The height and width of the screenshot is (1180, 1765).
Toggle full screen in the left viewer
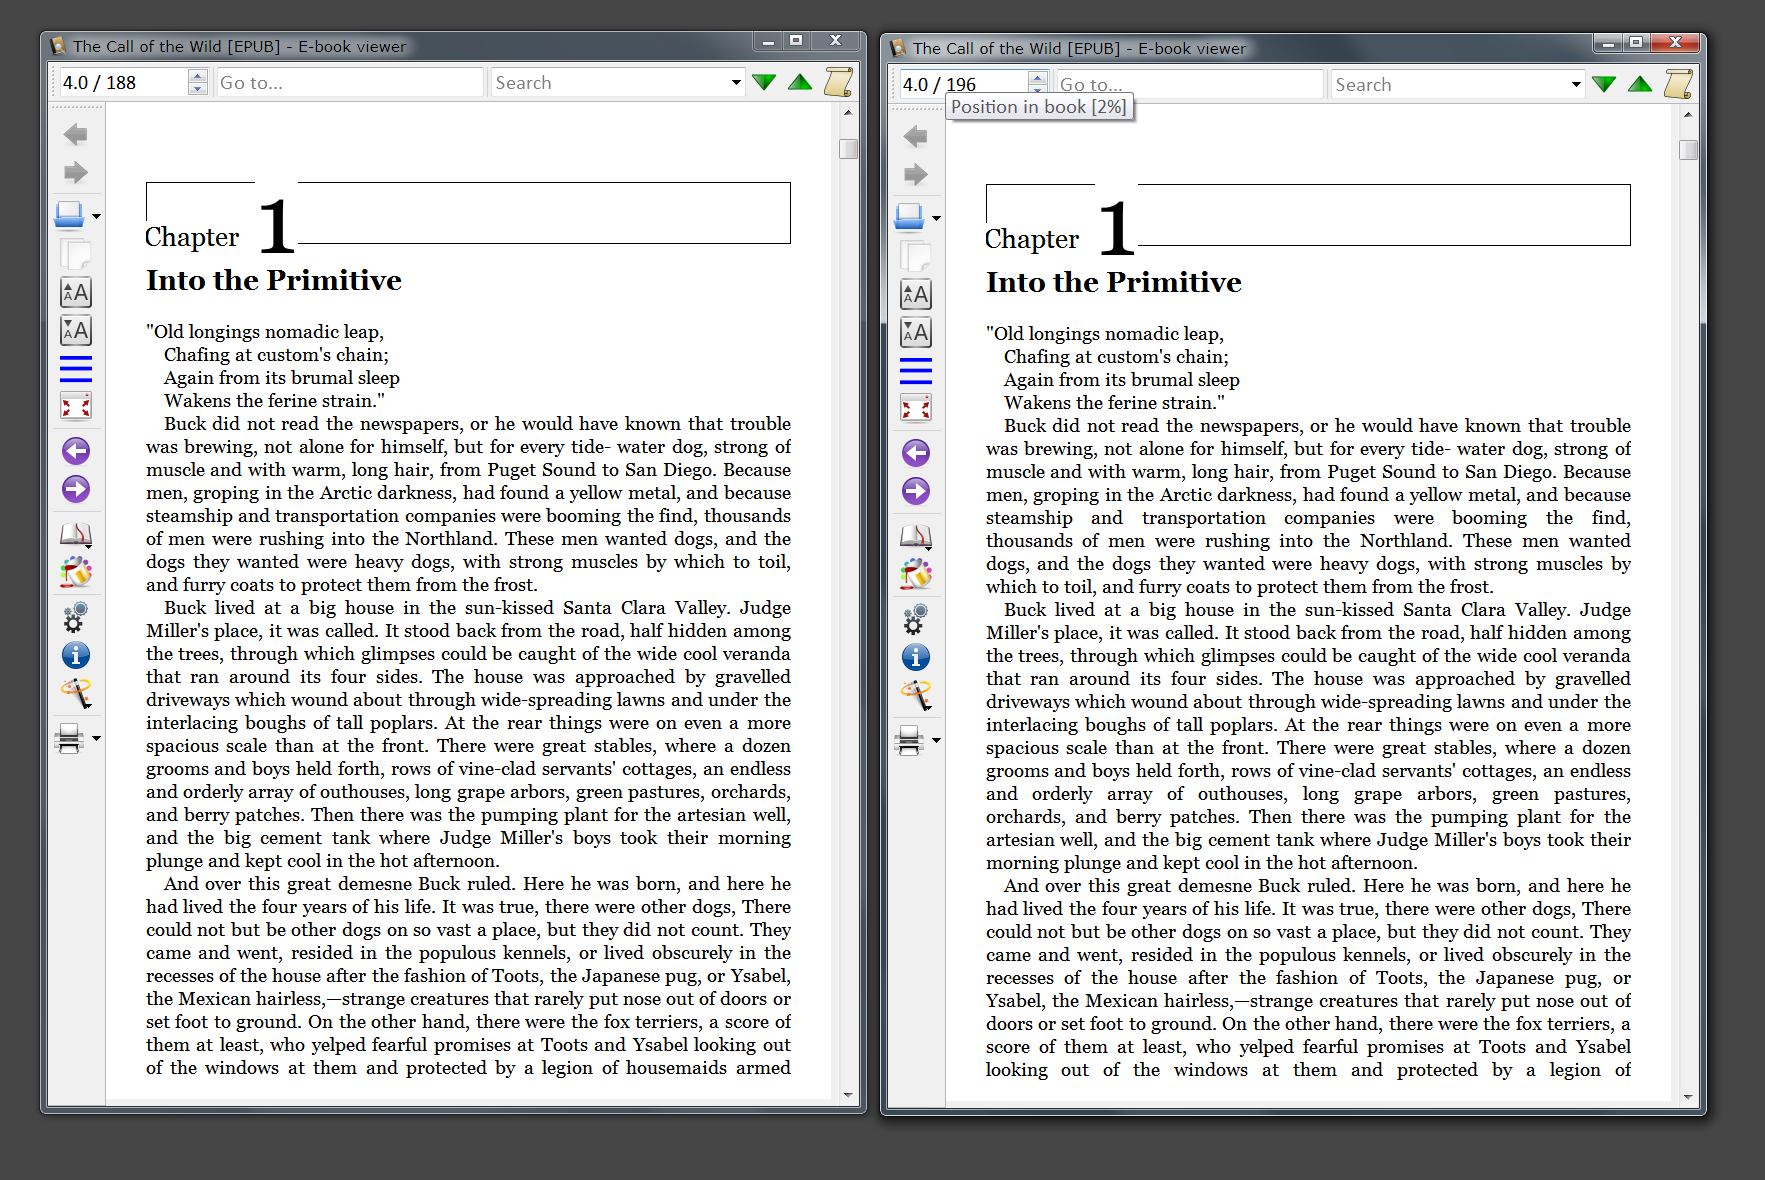(x=76, y=406)
